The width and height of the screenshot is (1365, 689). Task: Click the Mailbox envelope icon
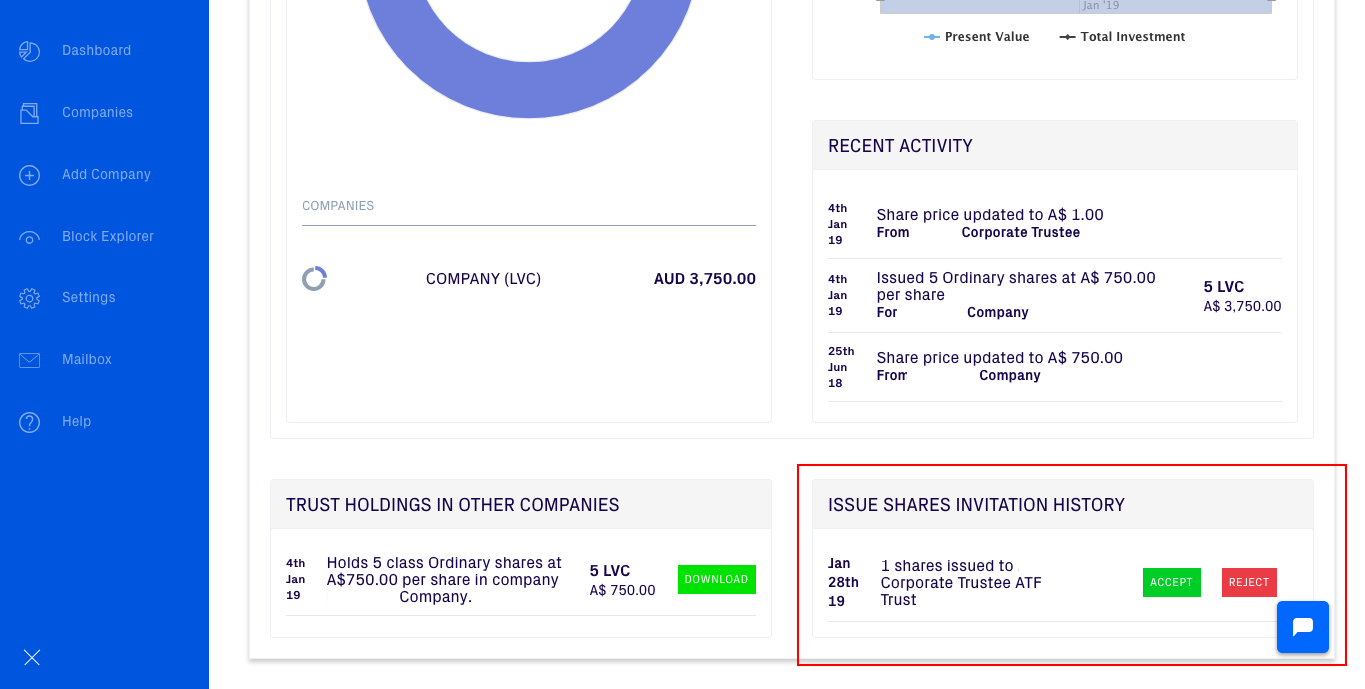tap(30, 360)
